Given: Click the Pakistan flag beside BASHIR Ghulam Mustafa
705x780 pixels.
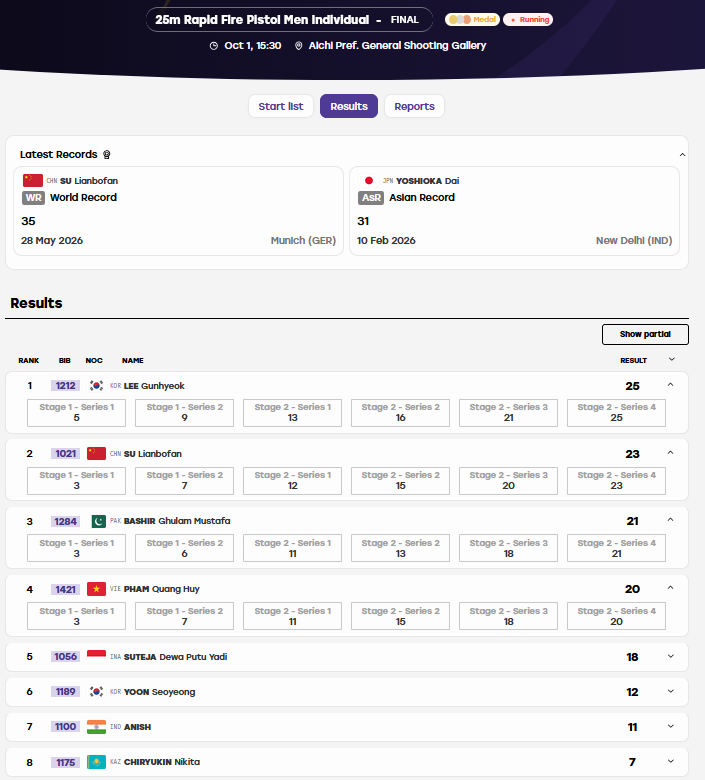Looking at the screenshot, I should pyautogui.click(x=99, y=521).
